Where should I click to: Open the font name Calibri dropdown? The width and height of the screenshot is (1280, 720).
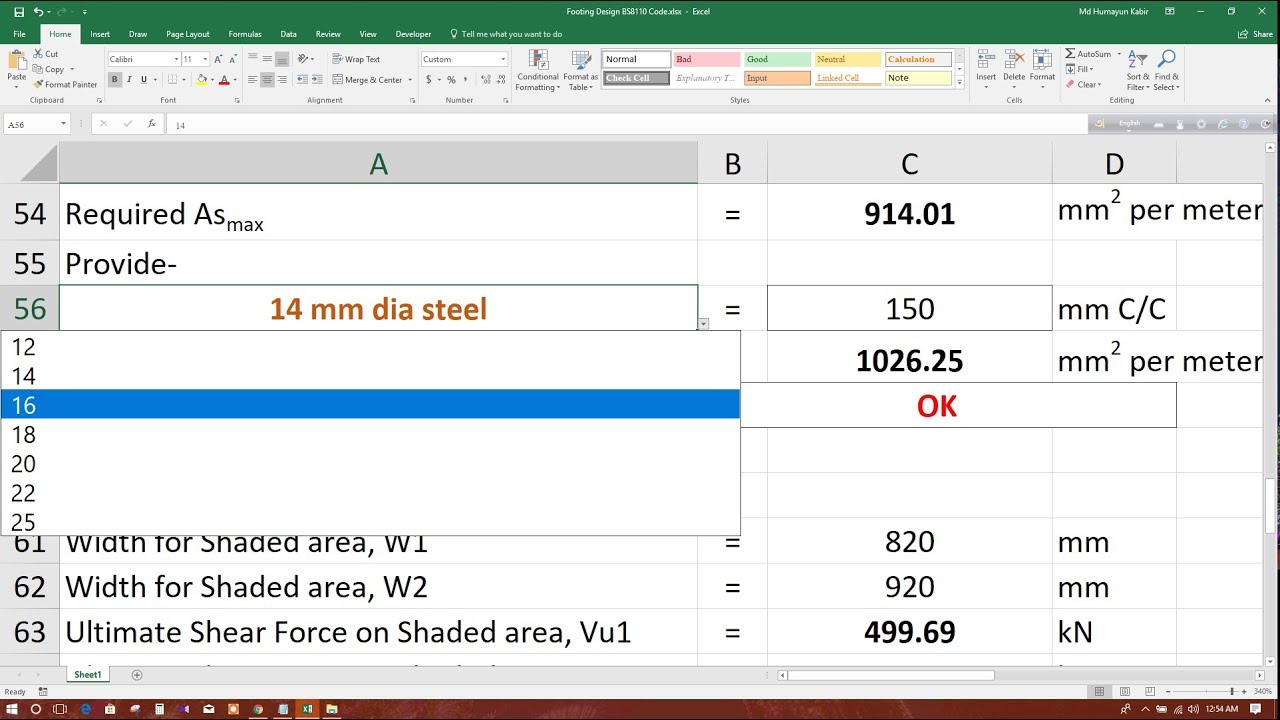(177, 59)
